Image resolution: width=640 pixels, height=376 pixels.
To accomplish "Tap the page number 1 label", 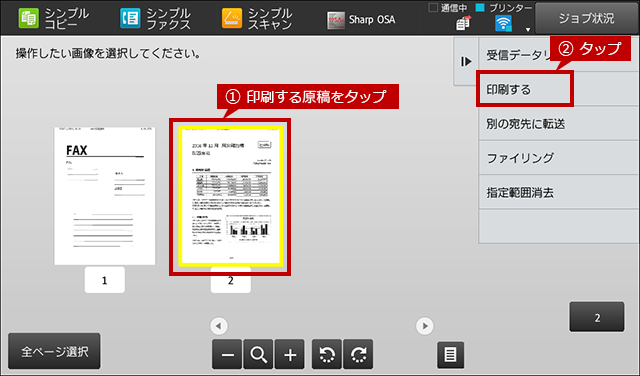I will 104,280.
